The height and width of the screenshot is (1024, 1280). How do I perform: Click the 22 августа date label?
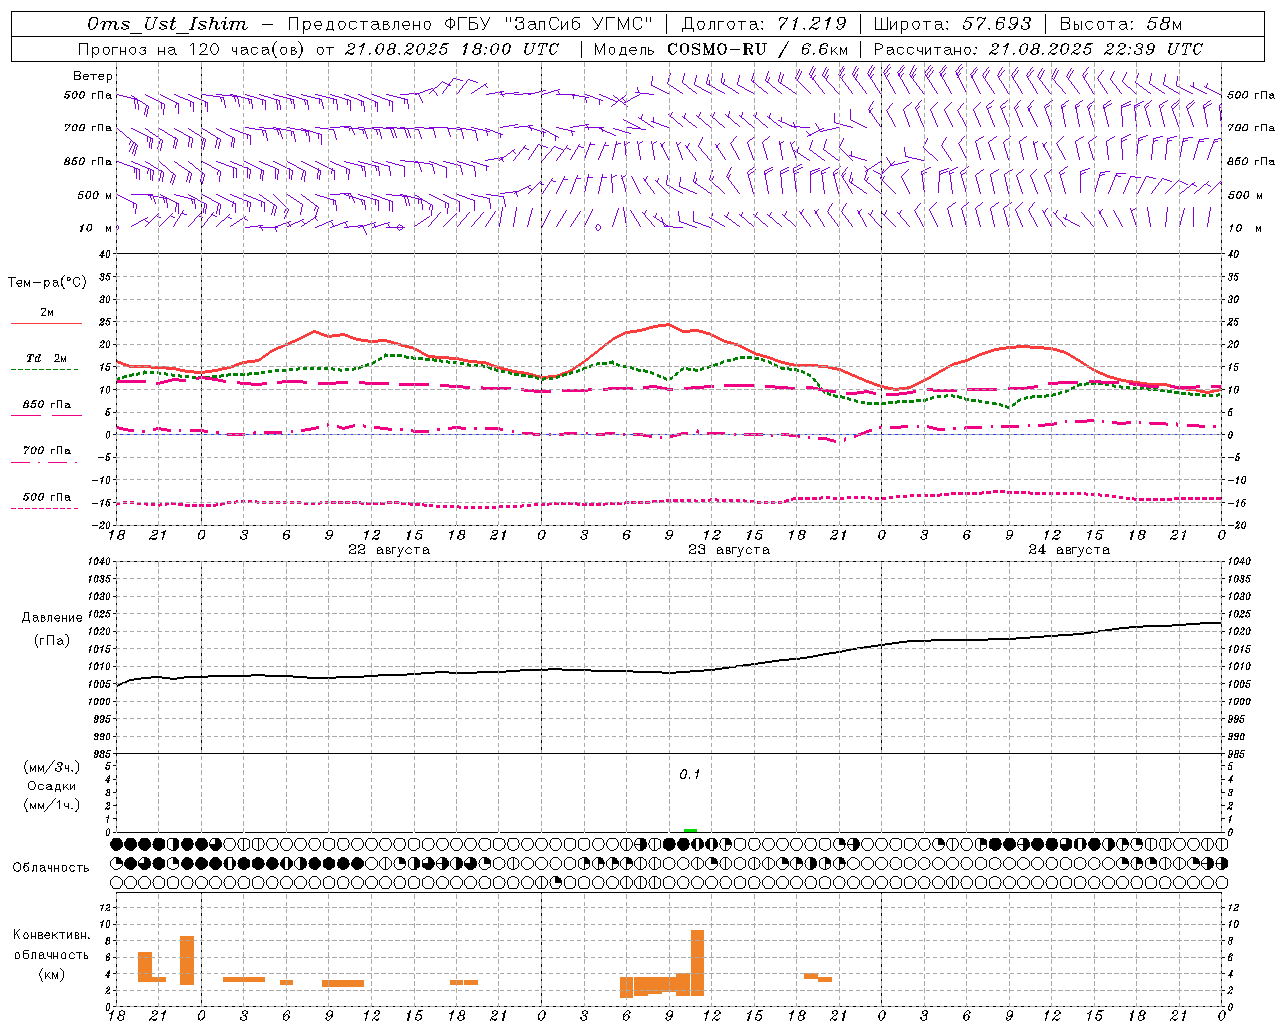pyautogui.click(x=389, y=550)
